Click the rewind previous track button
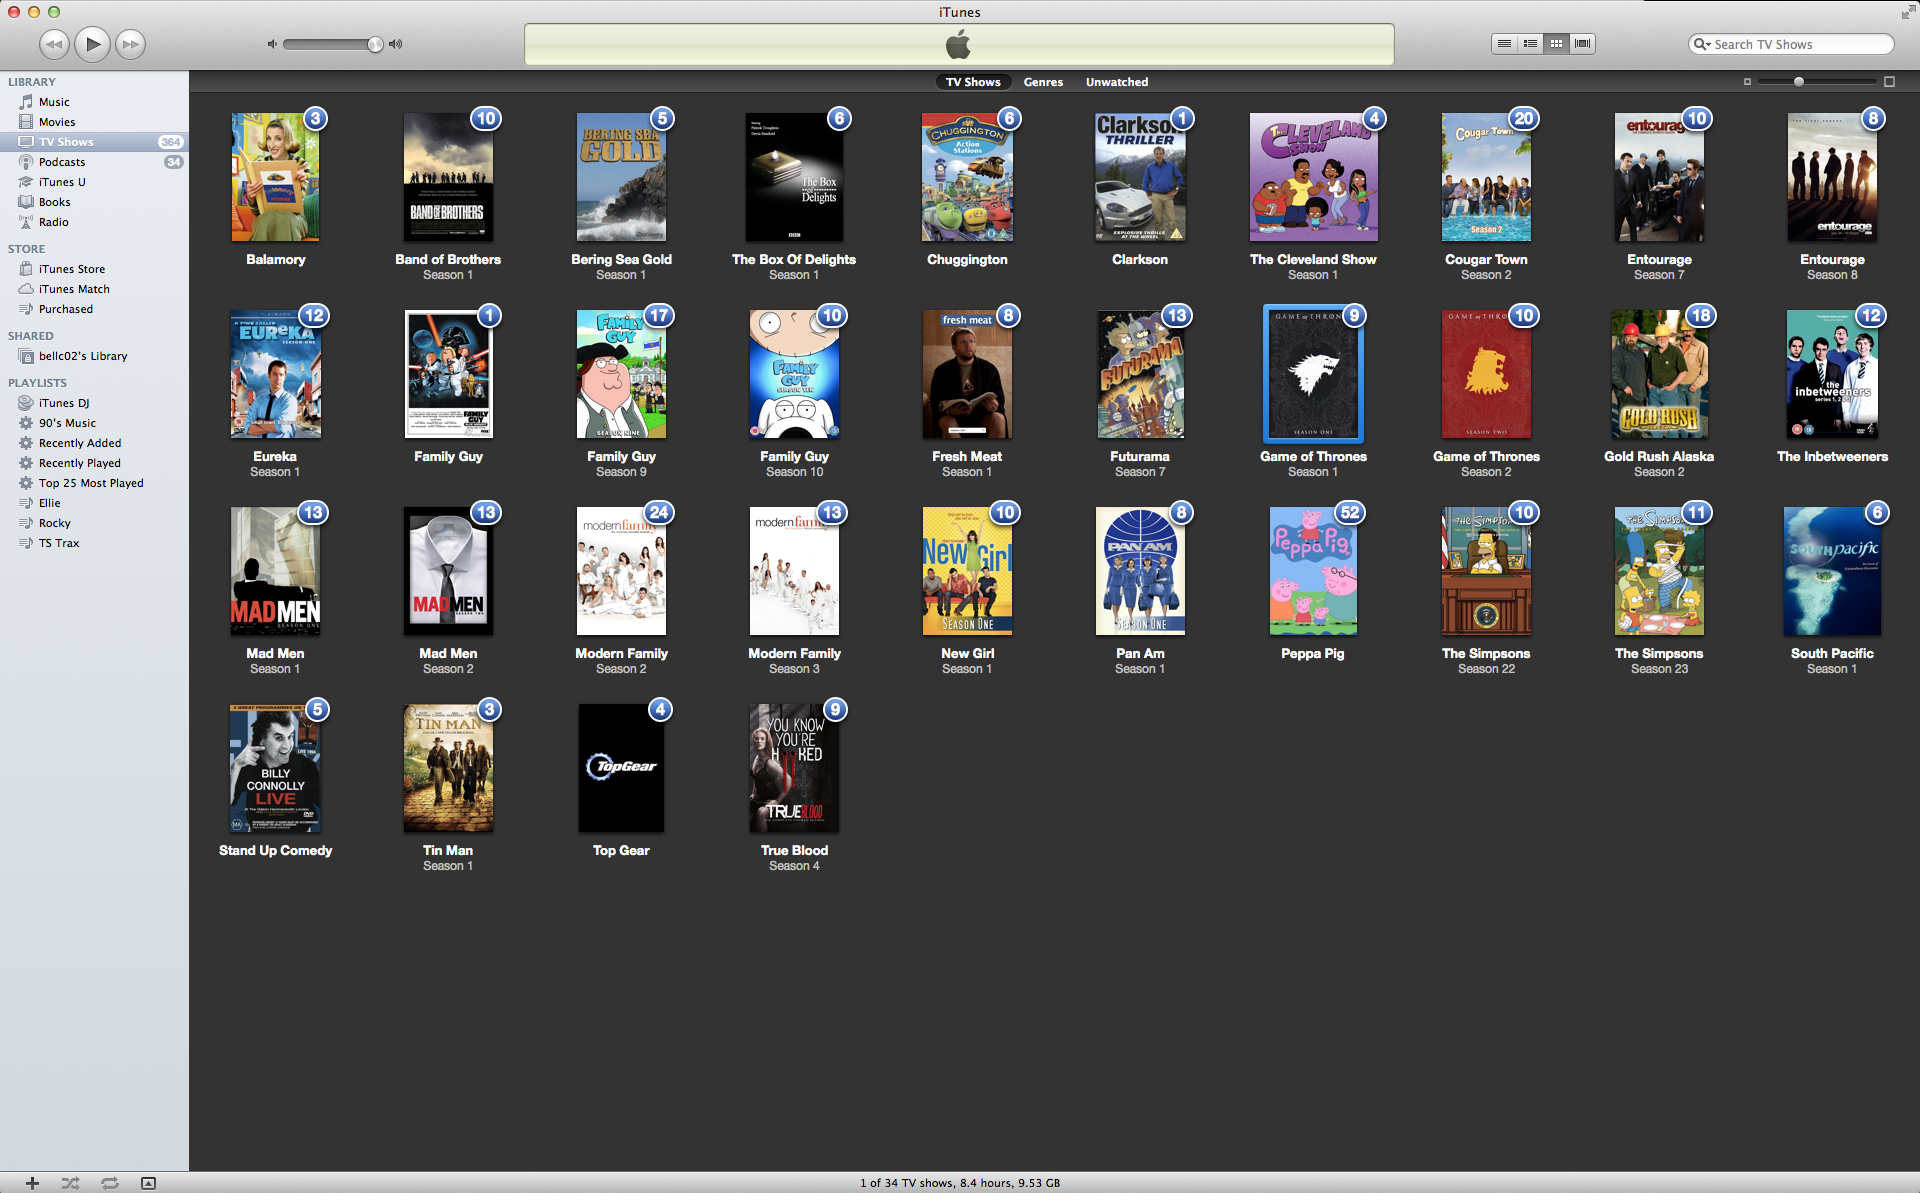 click(x=54, y=44)
